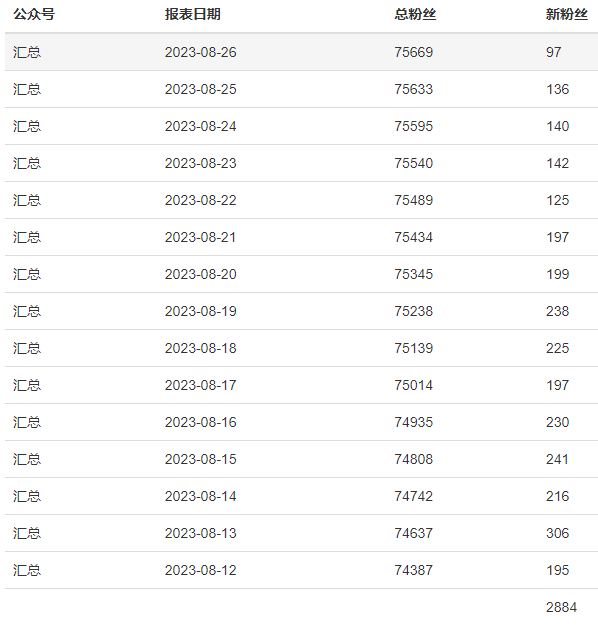The width and height of the screenshot is (598, 625).
Task: Click new fans value 230
Action: 557,422
